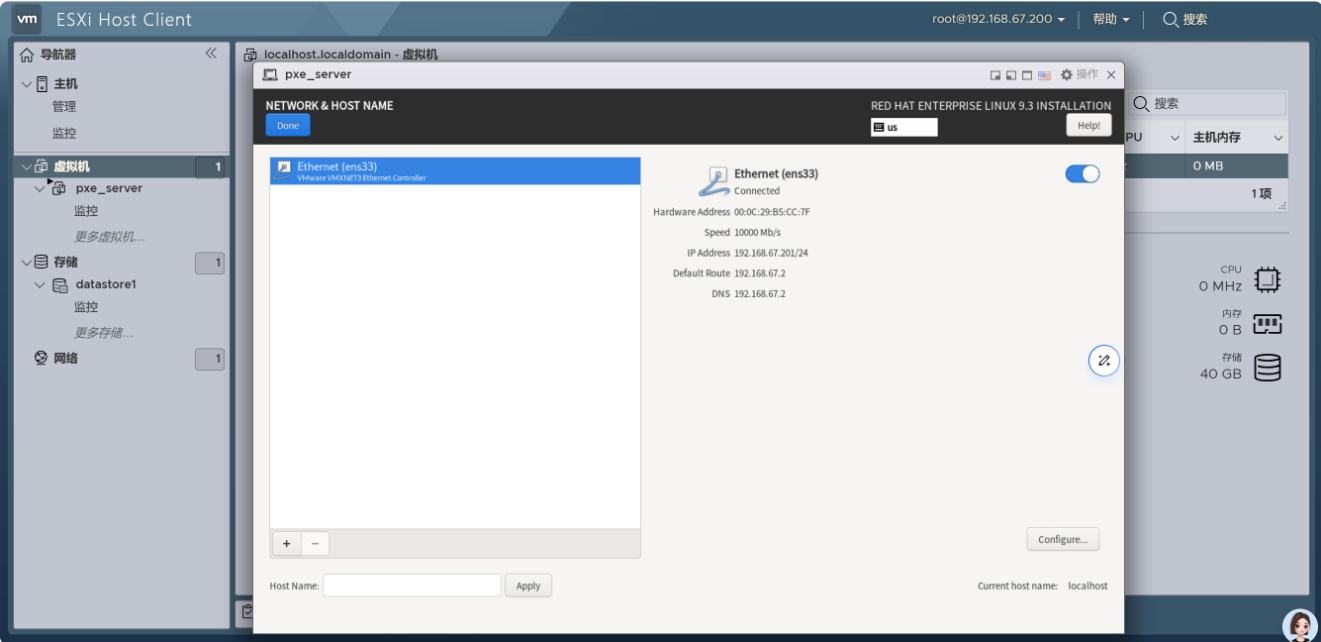Viewport: 1321px width, 642px height.
Task: Set console to full window size icon
Action: (x=1027, y=75)
